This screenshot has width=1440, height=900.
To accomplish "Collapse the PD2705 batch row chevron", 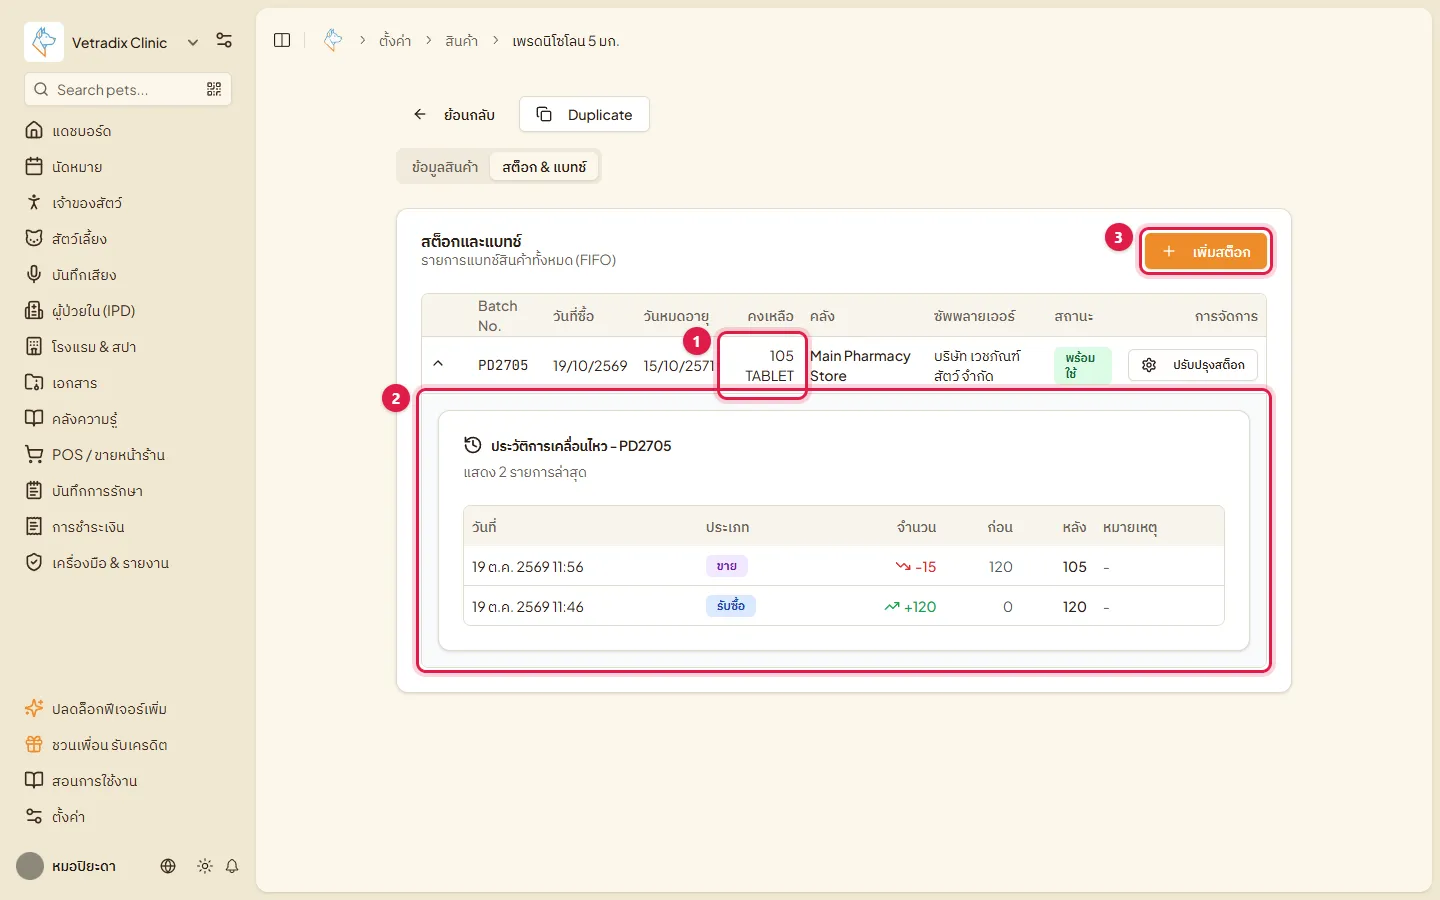I will point(438,364).
